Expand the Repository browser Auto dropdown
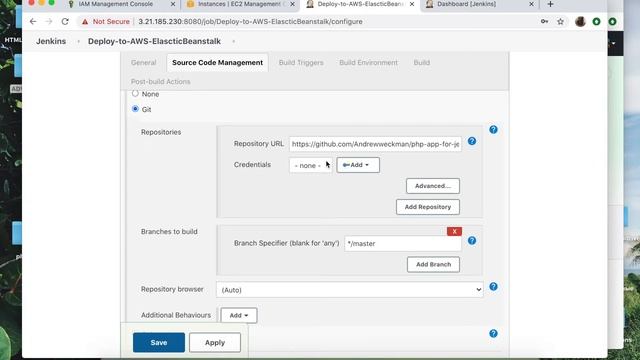The image size is (640, 360). point(350,290)
